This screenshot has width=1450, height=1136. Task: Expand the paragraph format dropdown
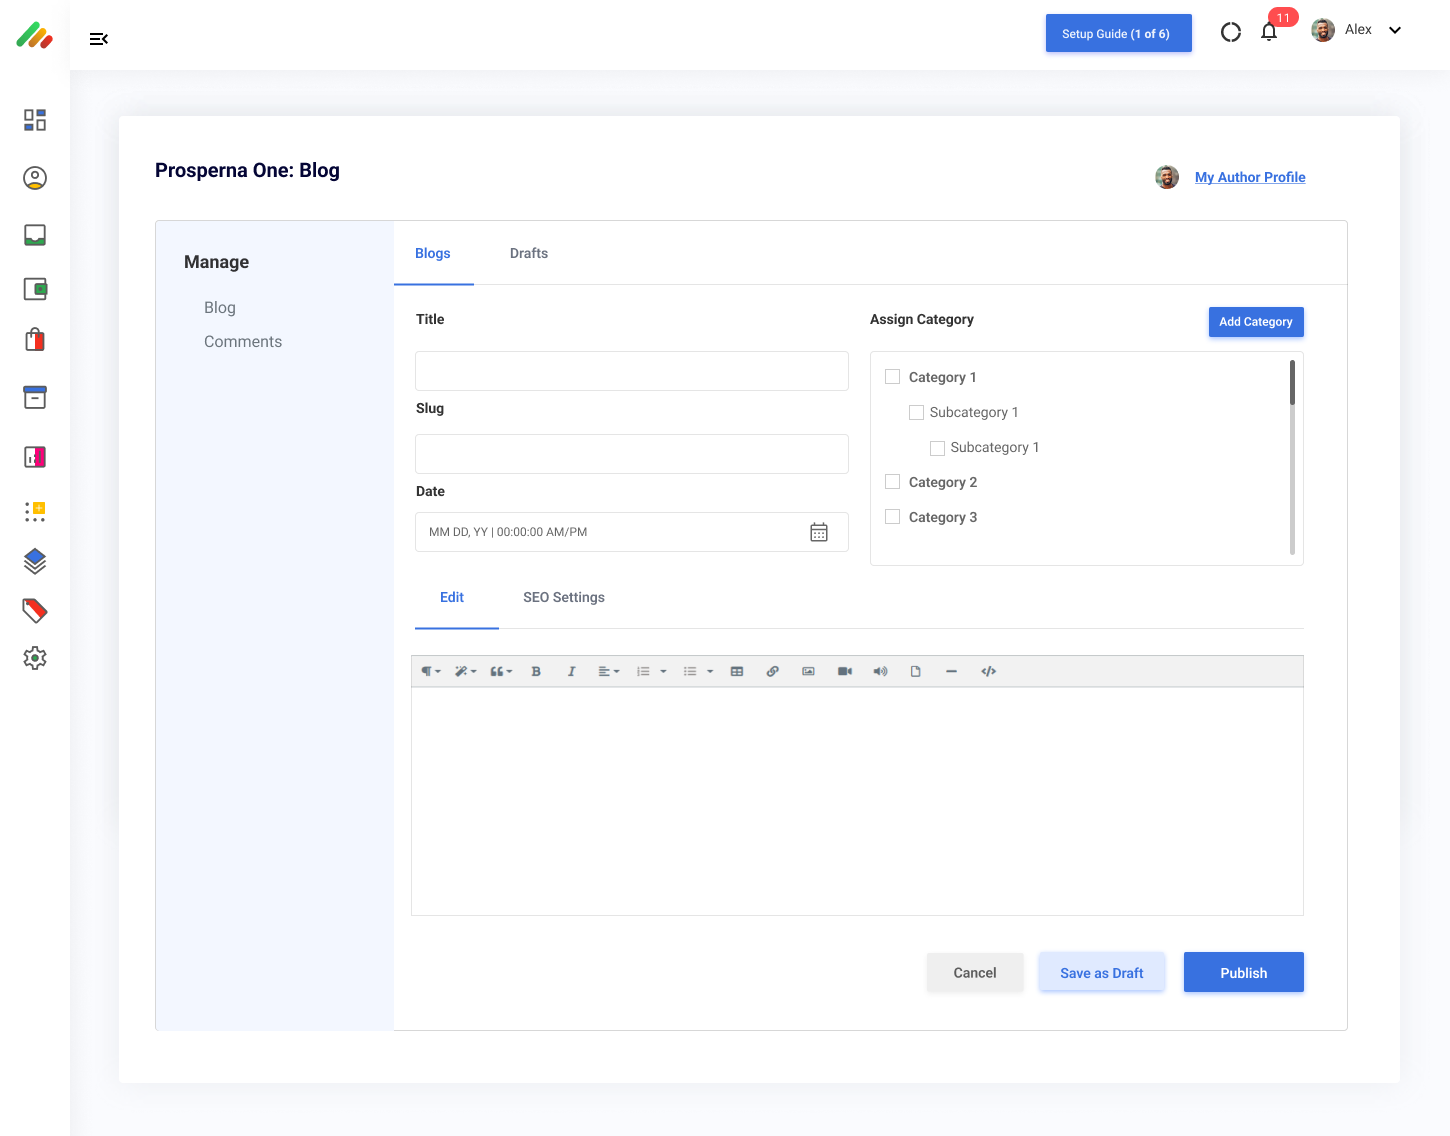pos(430,672)
